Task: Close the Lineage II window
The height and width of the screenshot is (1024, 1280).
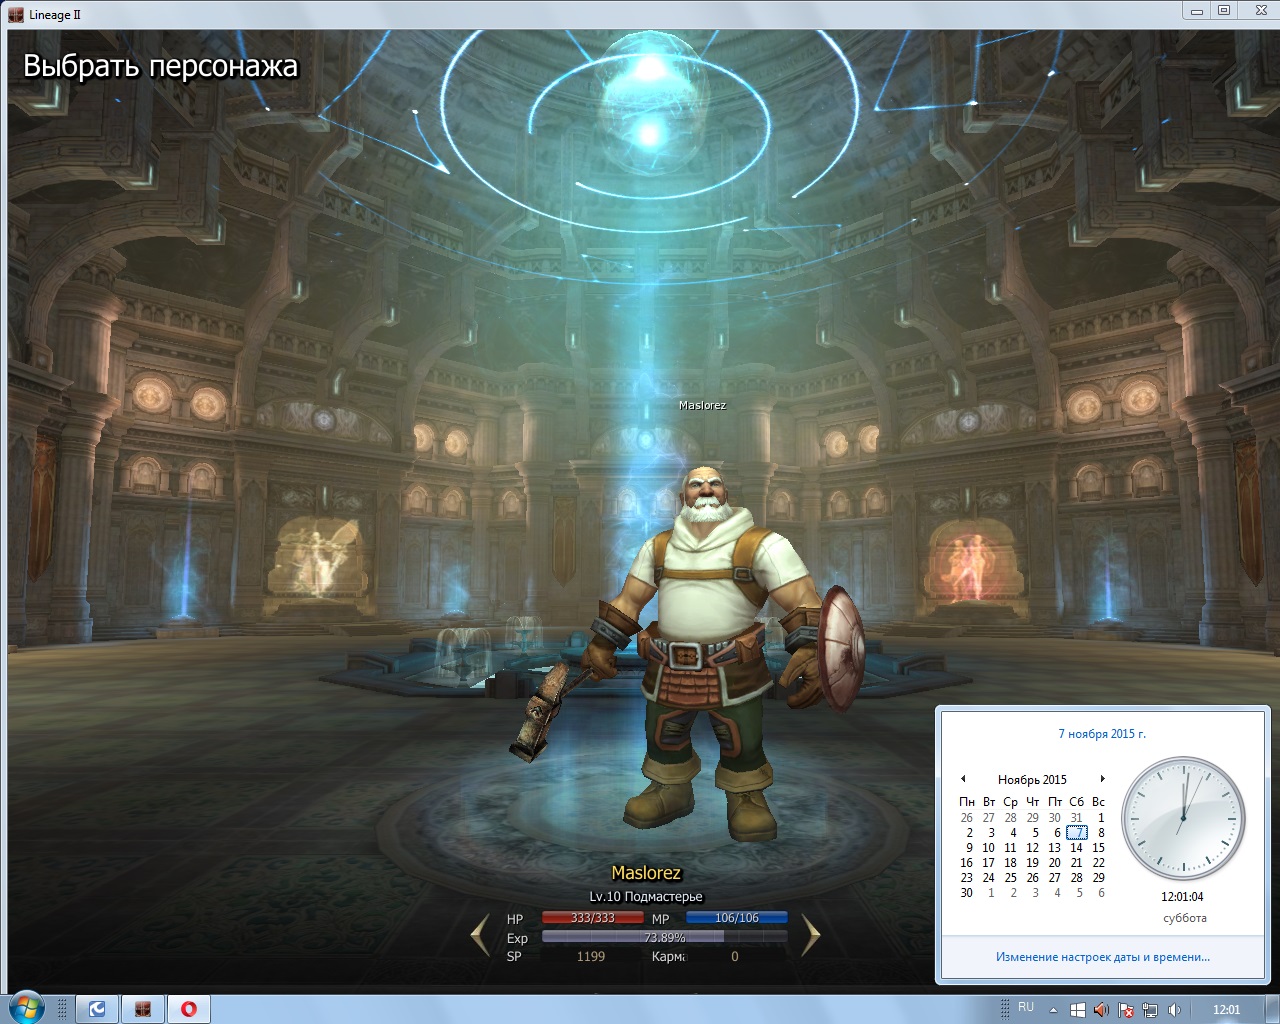Action: (1259, 10)
